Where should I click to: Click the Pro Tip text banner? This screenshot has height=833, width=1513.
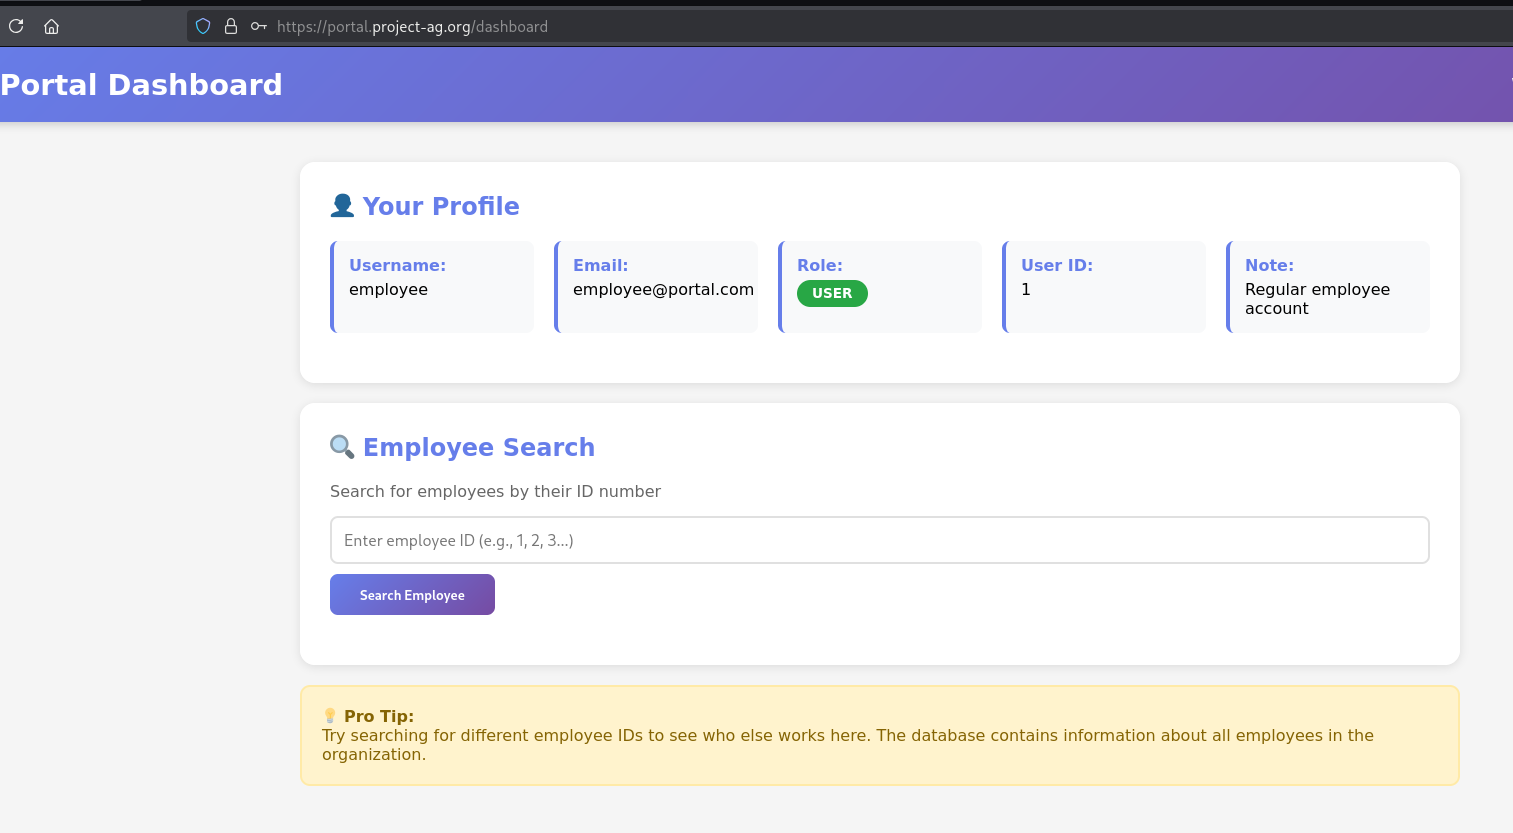[x=879, y=736]
